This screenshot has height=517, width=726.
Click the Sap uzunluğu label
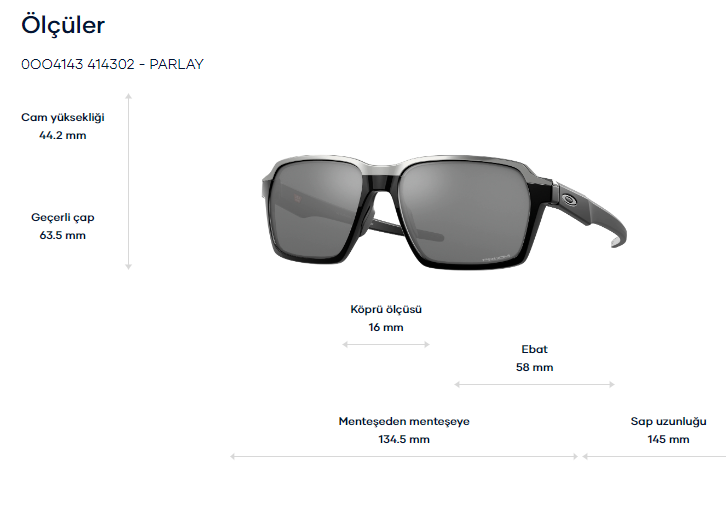pyautogui.click(x=668, y=421)
